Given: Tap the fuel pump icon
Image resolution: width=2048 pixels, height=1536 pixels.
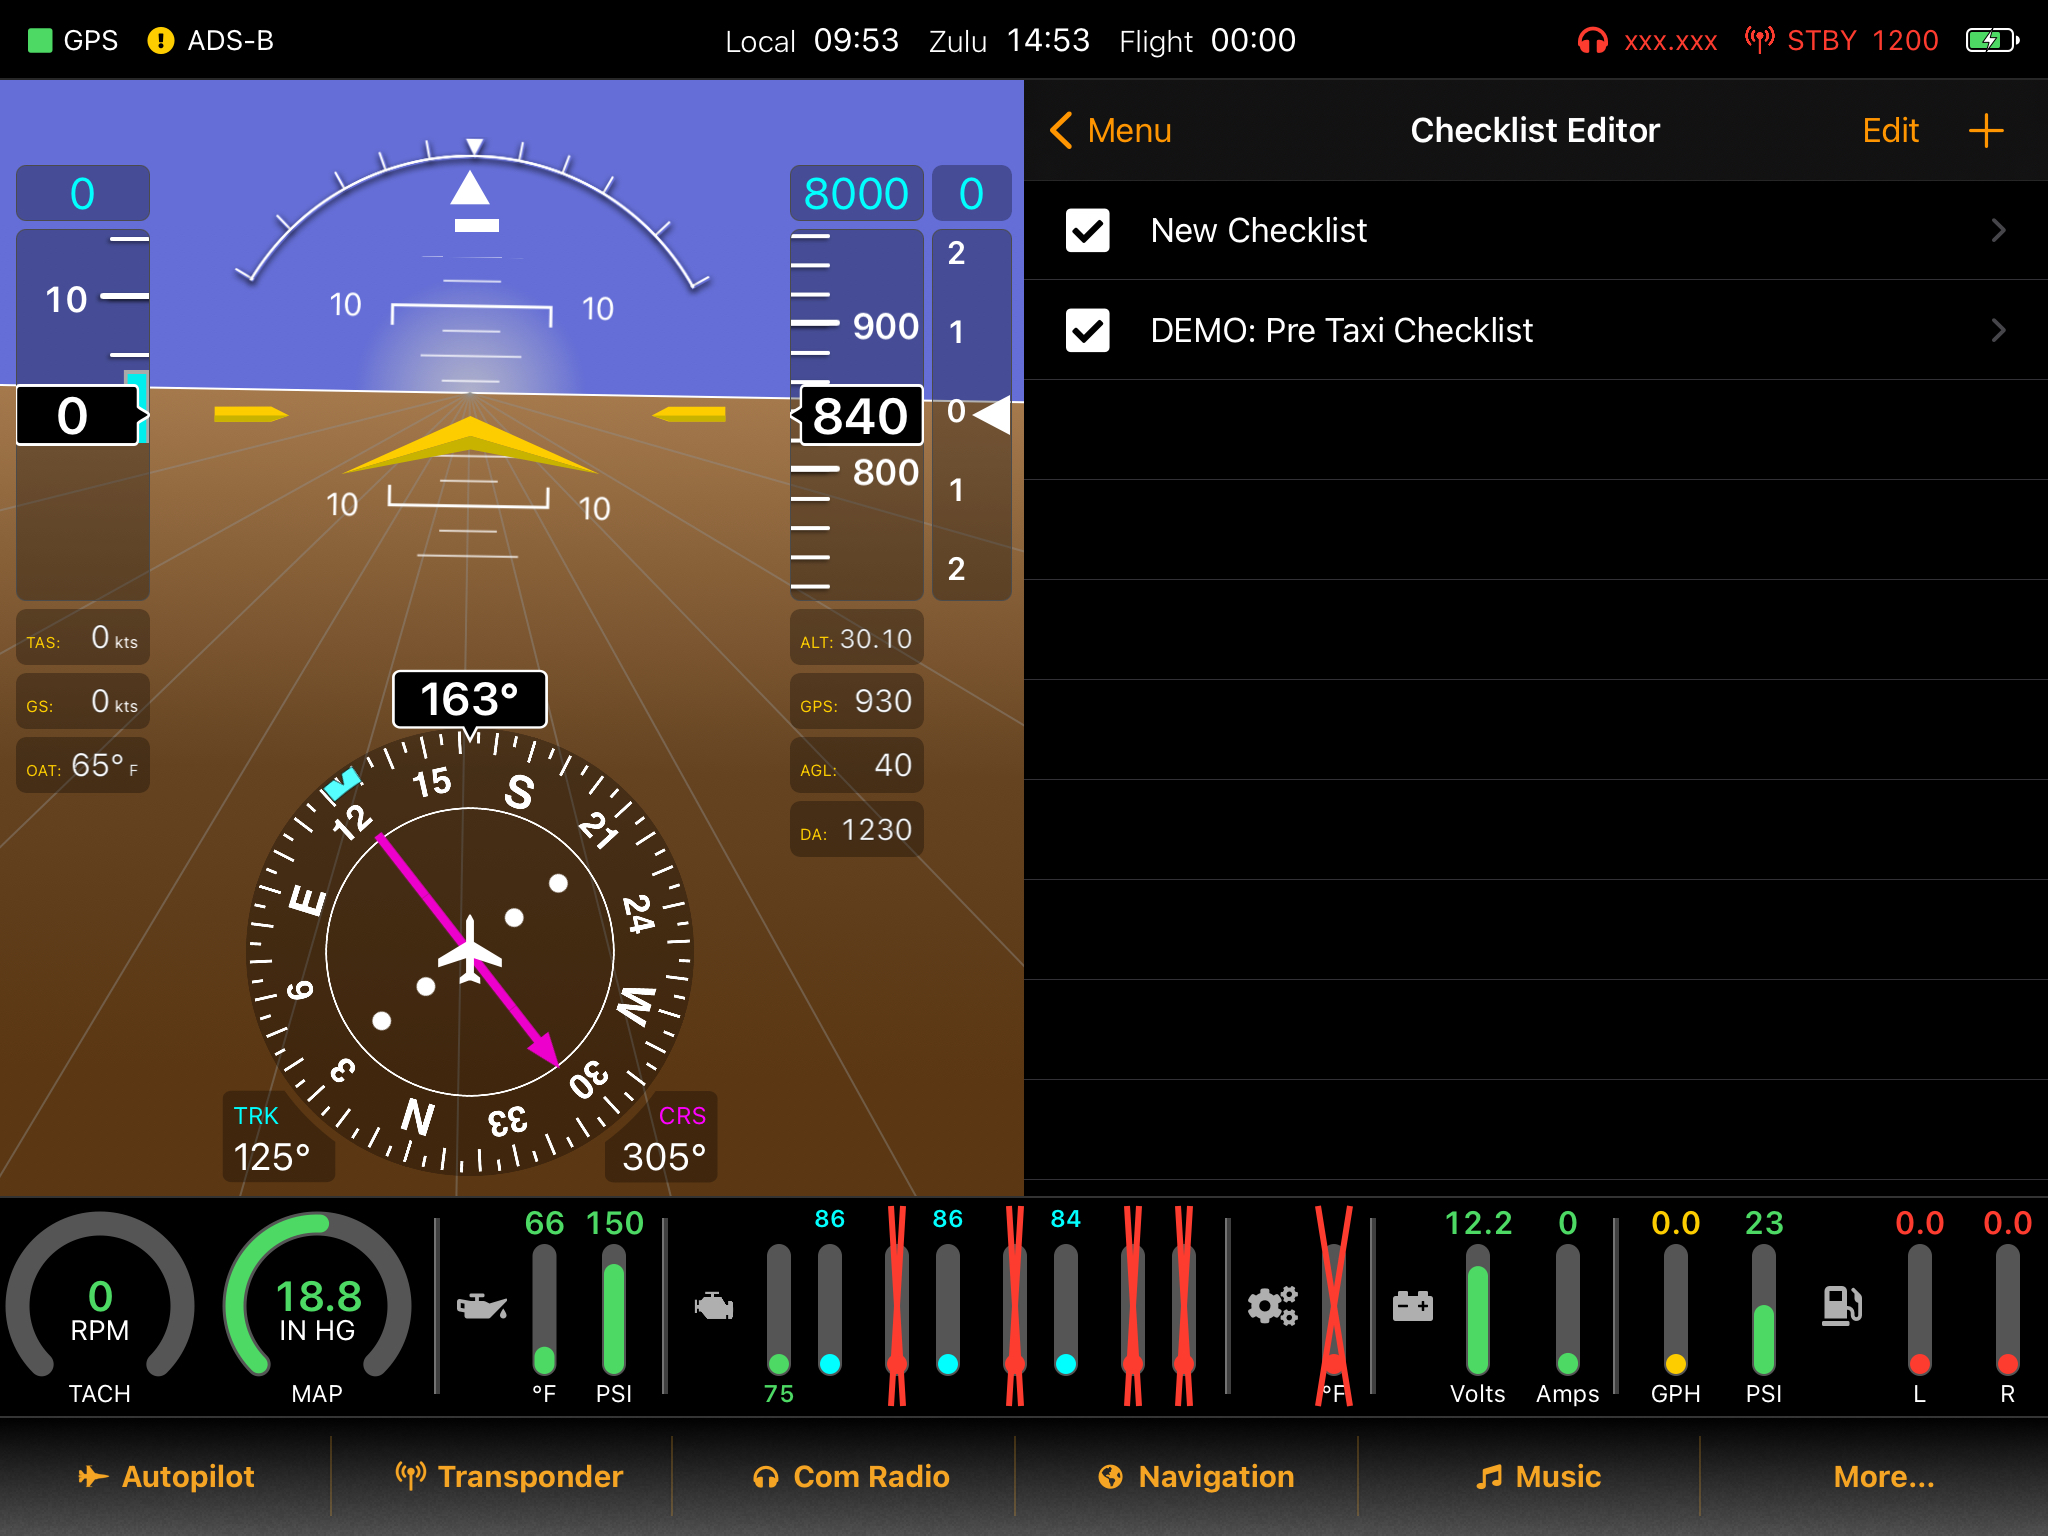Looking at the screenshot, I should coord(1841,1306).
